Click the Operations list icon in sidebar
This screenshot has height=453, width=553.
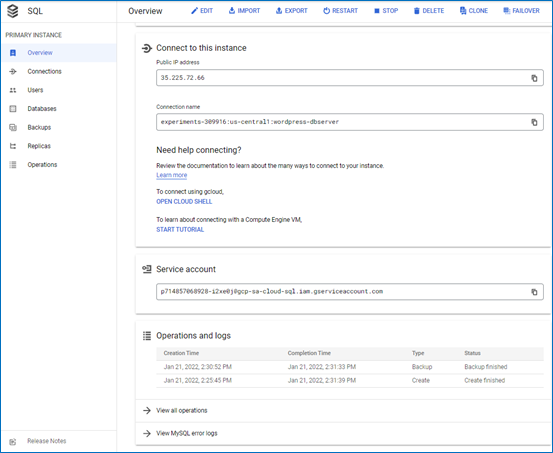point(13,165)
